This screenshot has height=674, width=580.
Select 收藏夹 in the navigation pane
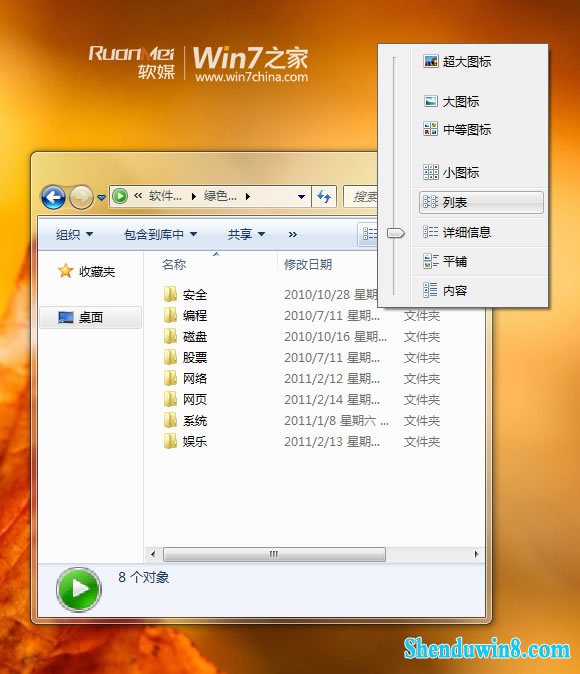click(x=87, y=271)
